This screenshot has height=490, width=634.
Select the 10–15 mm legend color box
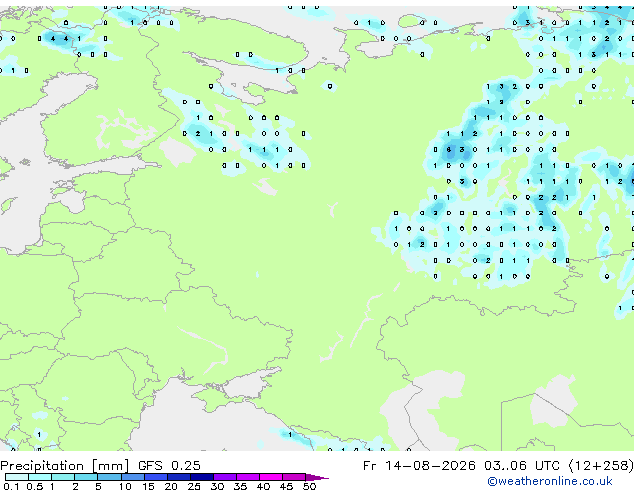133,477
